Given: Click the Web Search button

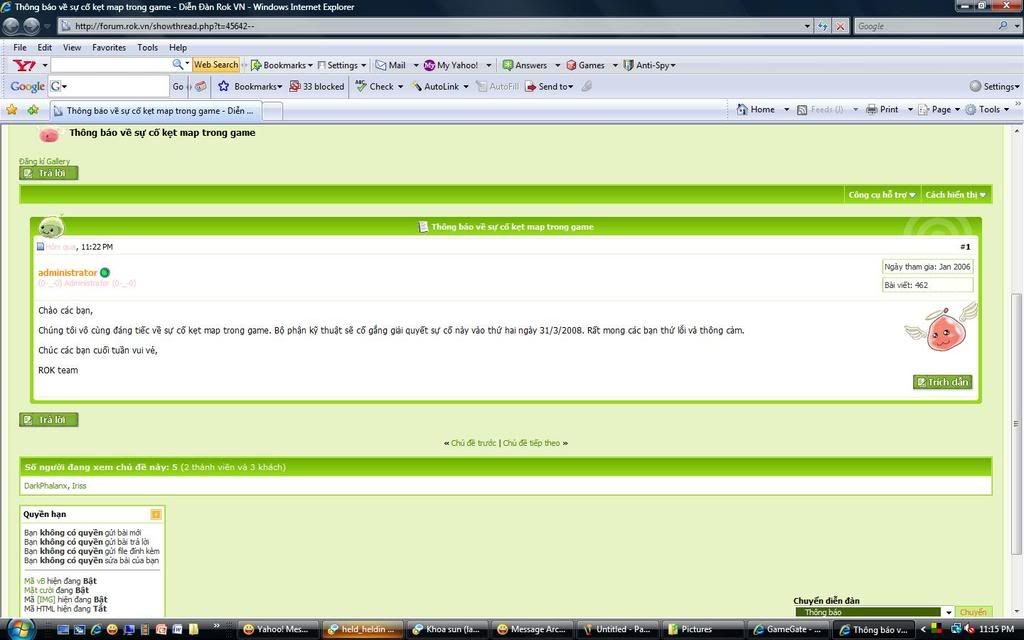Looking at the screenshot, I should coord(216,65).
